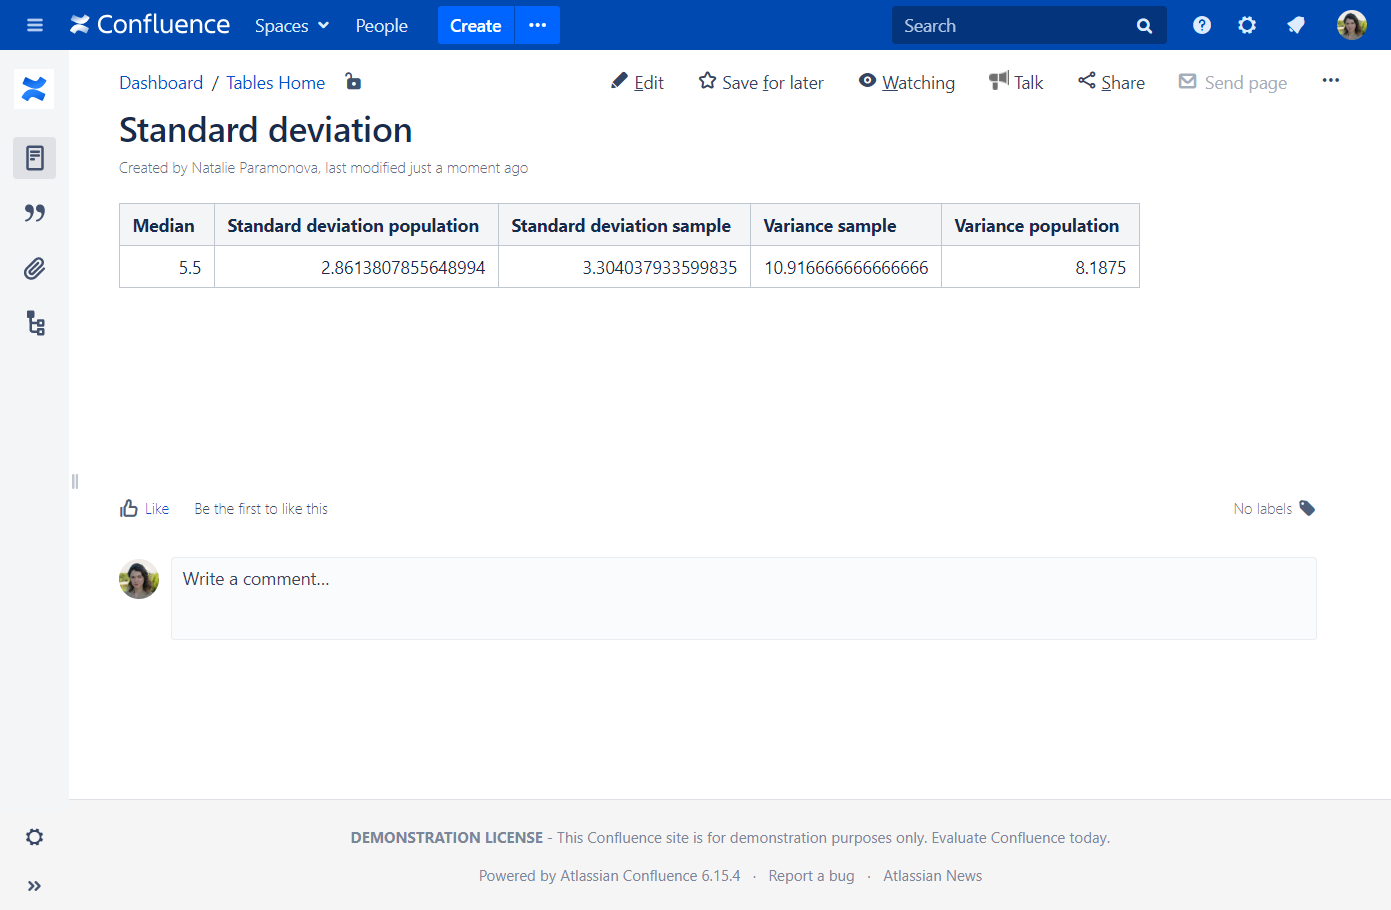Screen dimensions: 1391x910
Task: Click the blue Create button
Action: click(475, 25)
